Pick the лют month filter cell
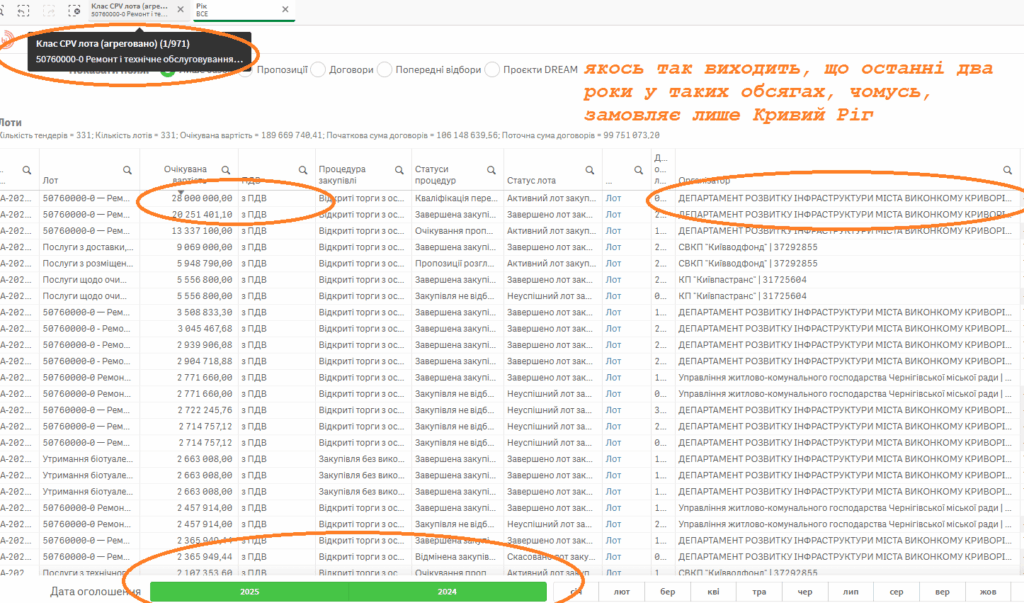This screenshot has height=603, width=1024. [621, 592]
